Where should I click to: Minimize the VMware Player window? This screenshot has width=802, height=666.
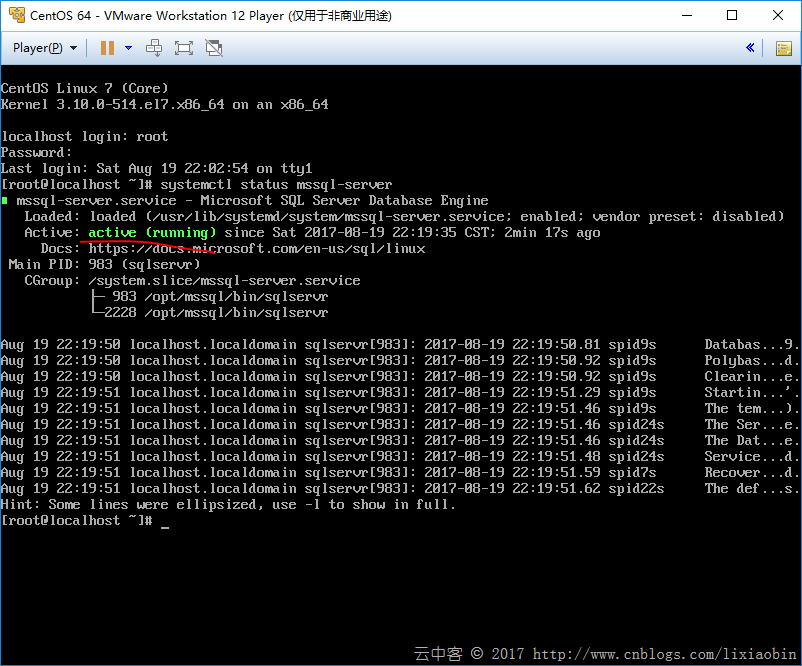click(x=687, y=15)
